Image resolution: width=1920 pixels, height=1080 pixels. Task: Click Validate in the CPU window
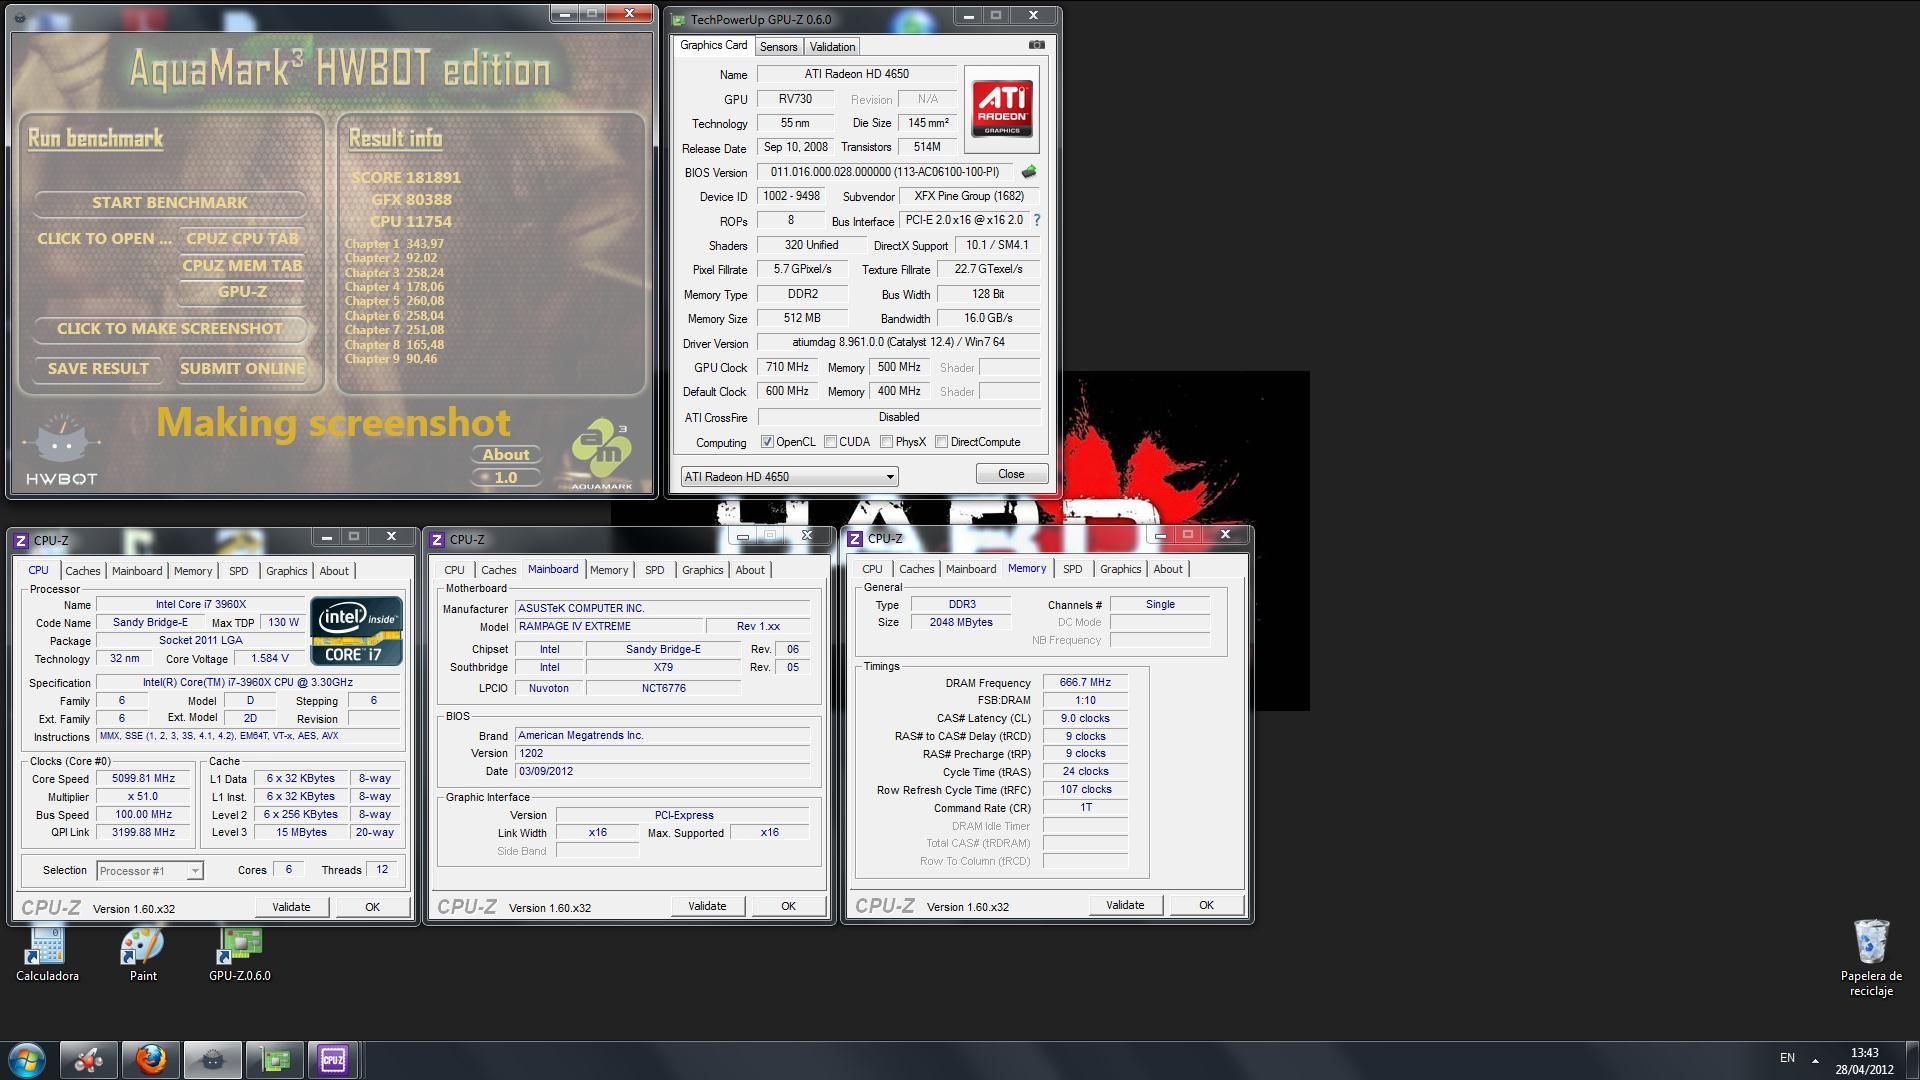click(291, 907)
